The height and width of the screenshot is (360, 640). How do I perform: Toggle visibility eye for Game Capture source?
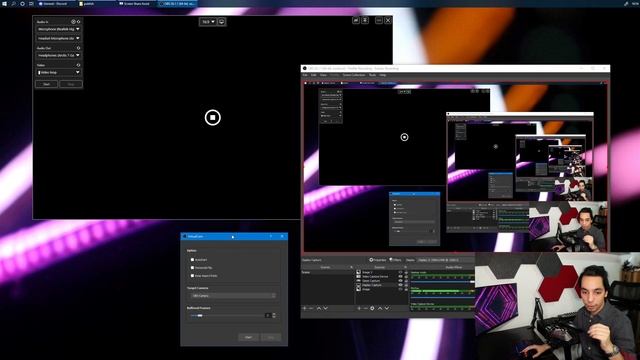pos(400,281)
